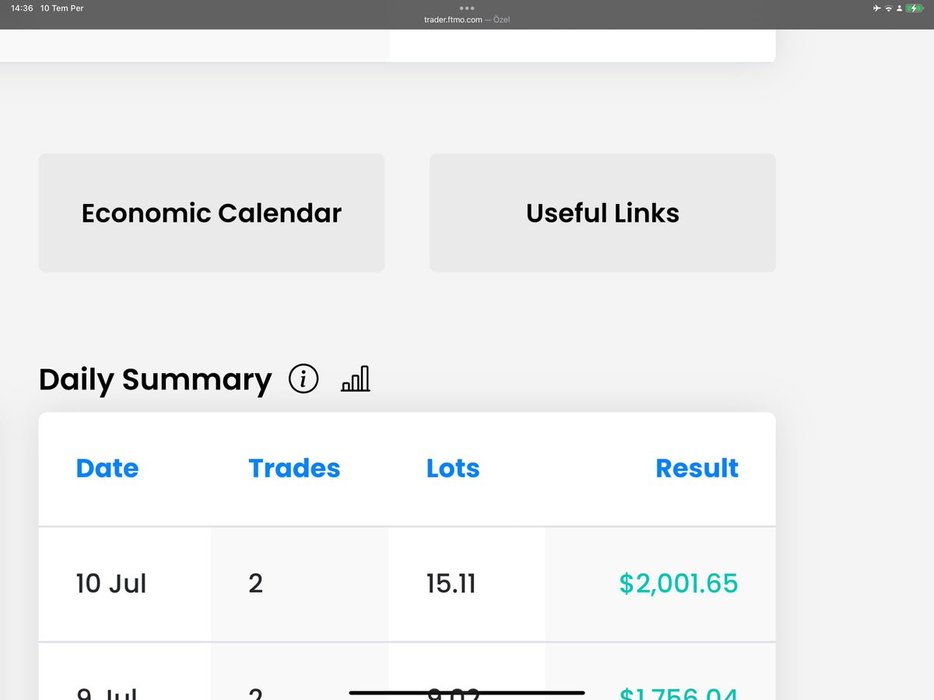934x700 pixels.
Task: Tap the 14:36 clock in status bar
Action: (x=22, y=8)
